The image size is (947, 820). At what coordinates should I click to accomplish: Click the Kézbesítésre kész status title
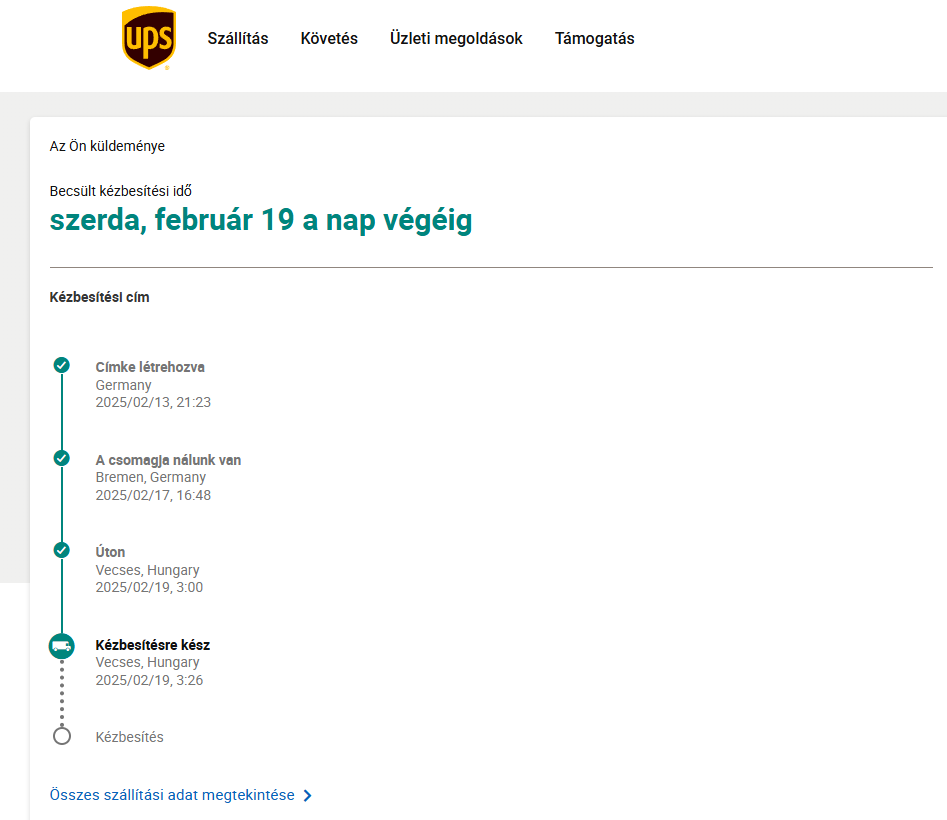[152, 645]
